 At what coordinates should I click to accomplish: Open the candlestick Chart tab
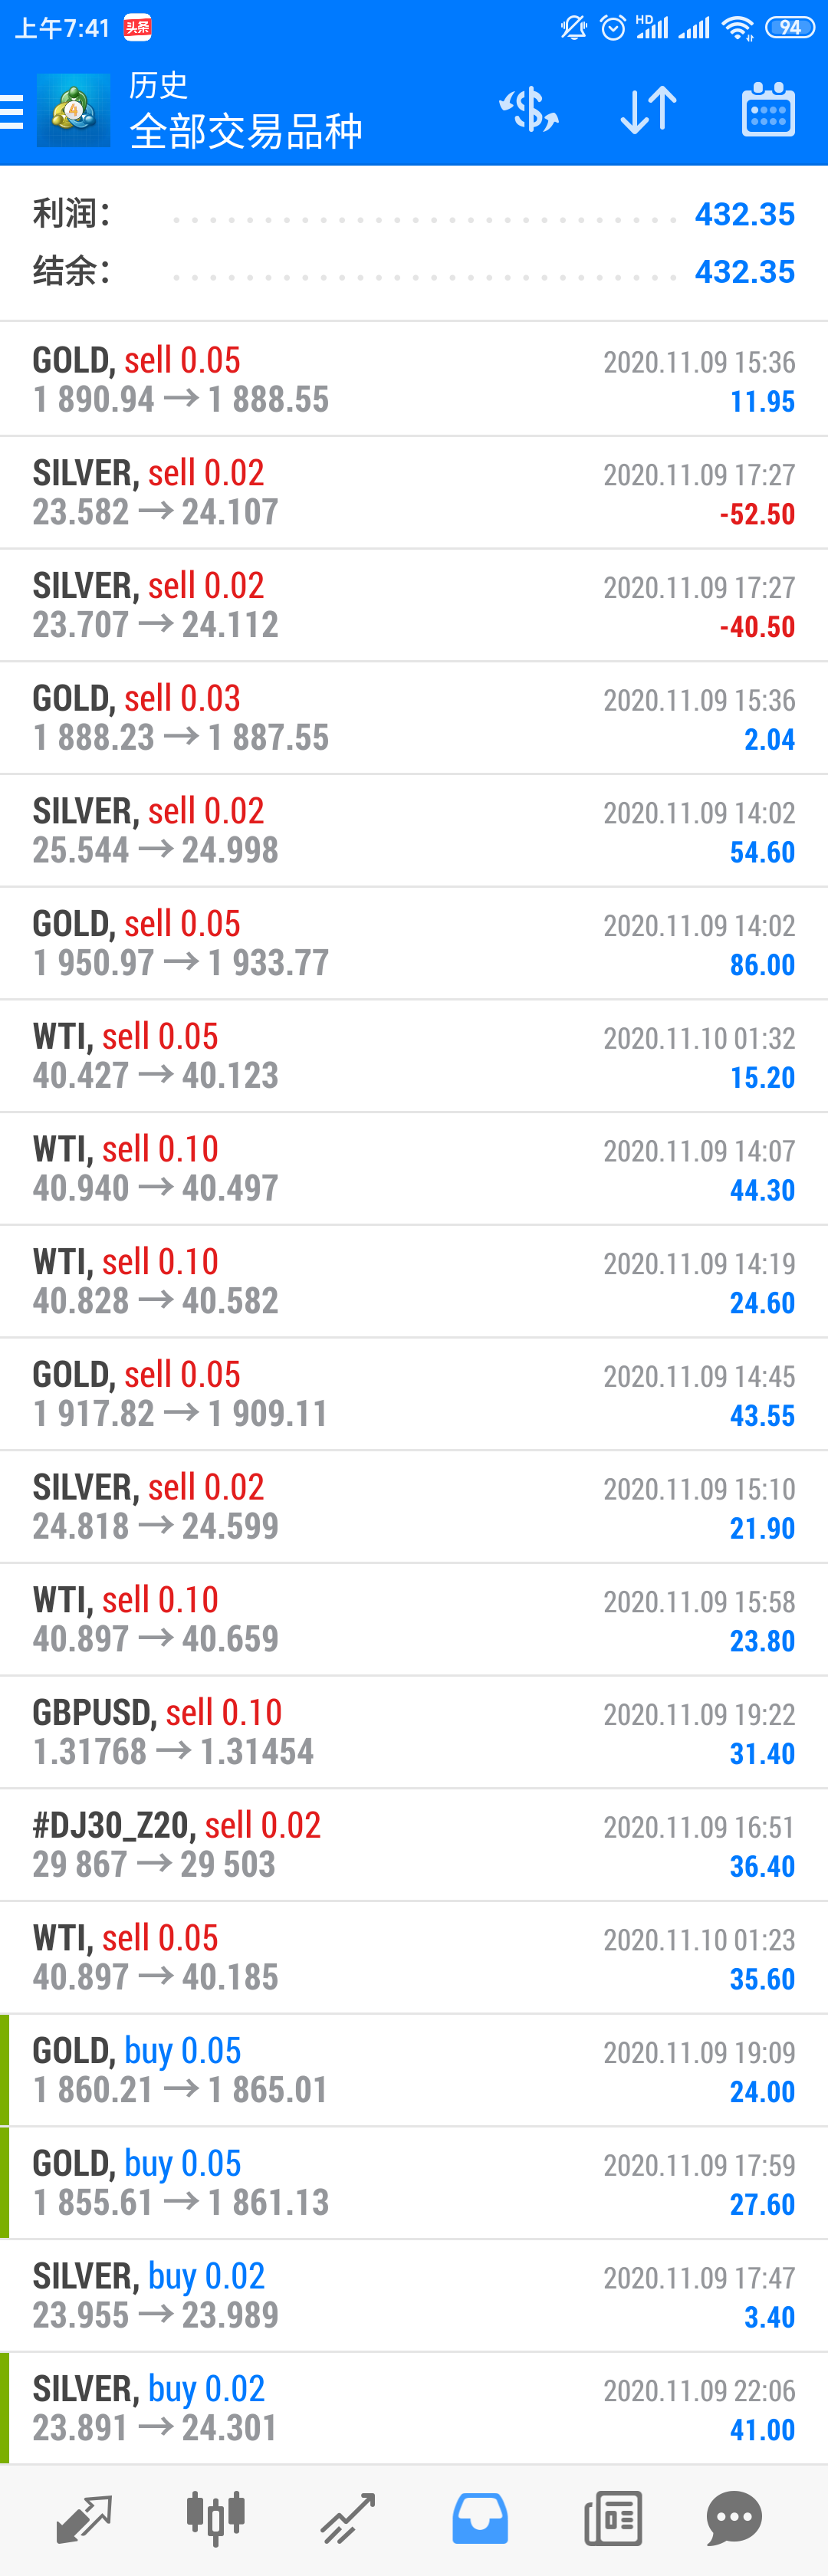click(215, 2517)
